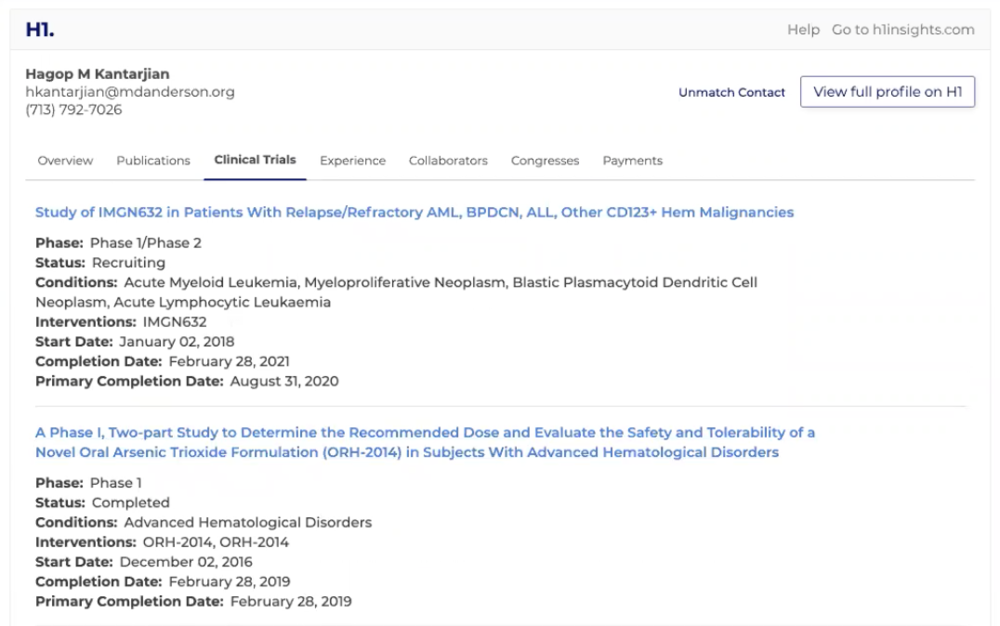The width and height of the screenshot is (1000, 626).
Task: Click start date January 02, 2018
Action: (x=177, y=342)
